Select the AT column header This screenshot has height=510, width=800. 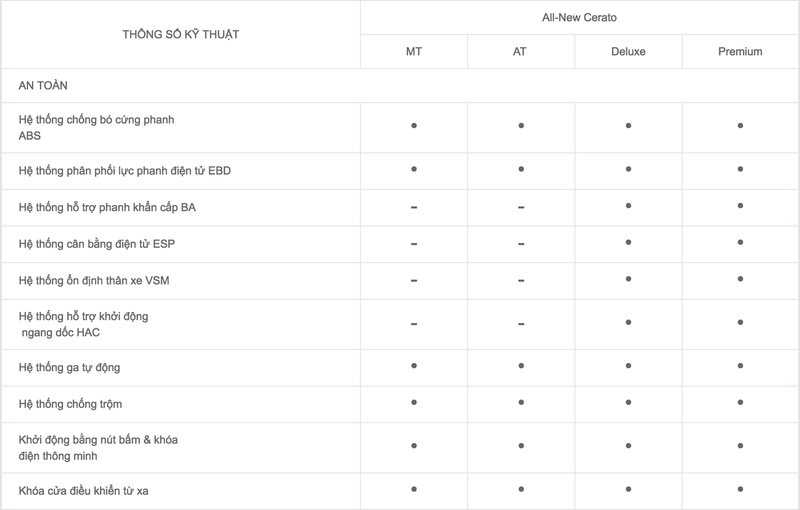coord(520,51)
